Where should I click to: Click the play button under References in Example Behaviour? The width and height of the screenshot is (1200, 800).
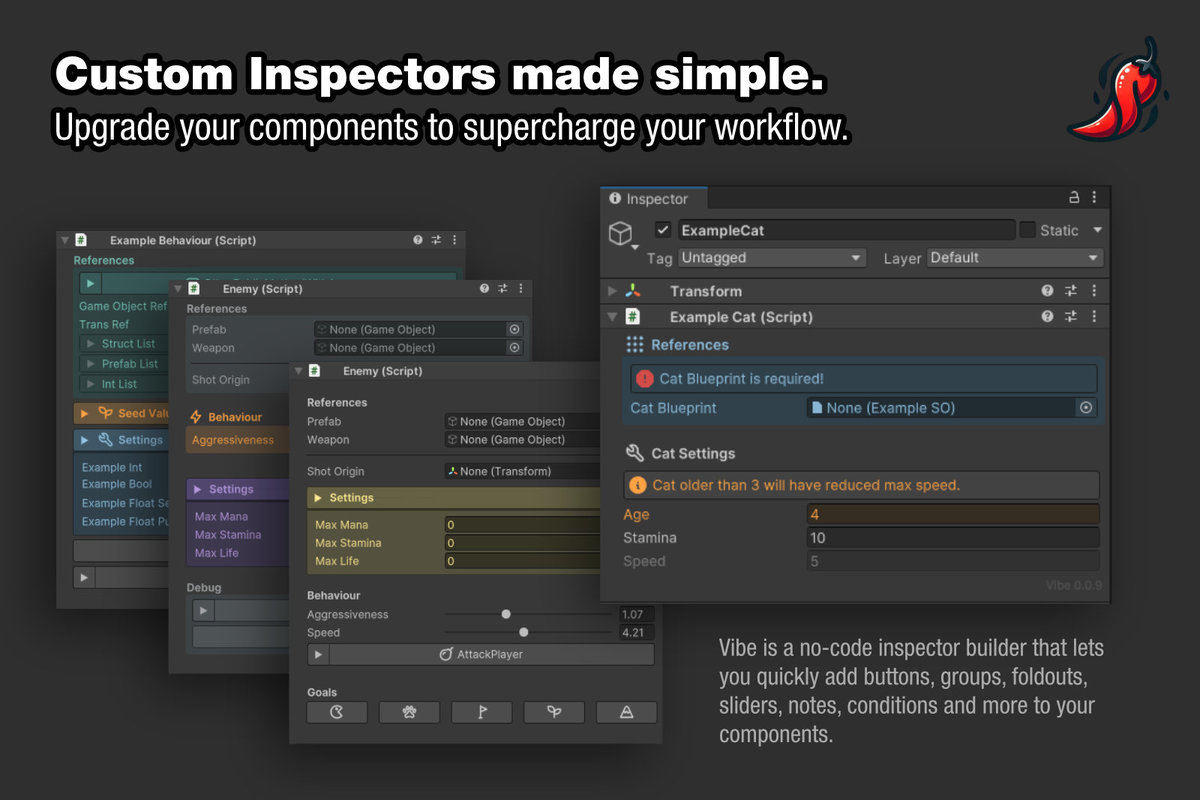(89, 283)
